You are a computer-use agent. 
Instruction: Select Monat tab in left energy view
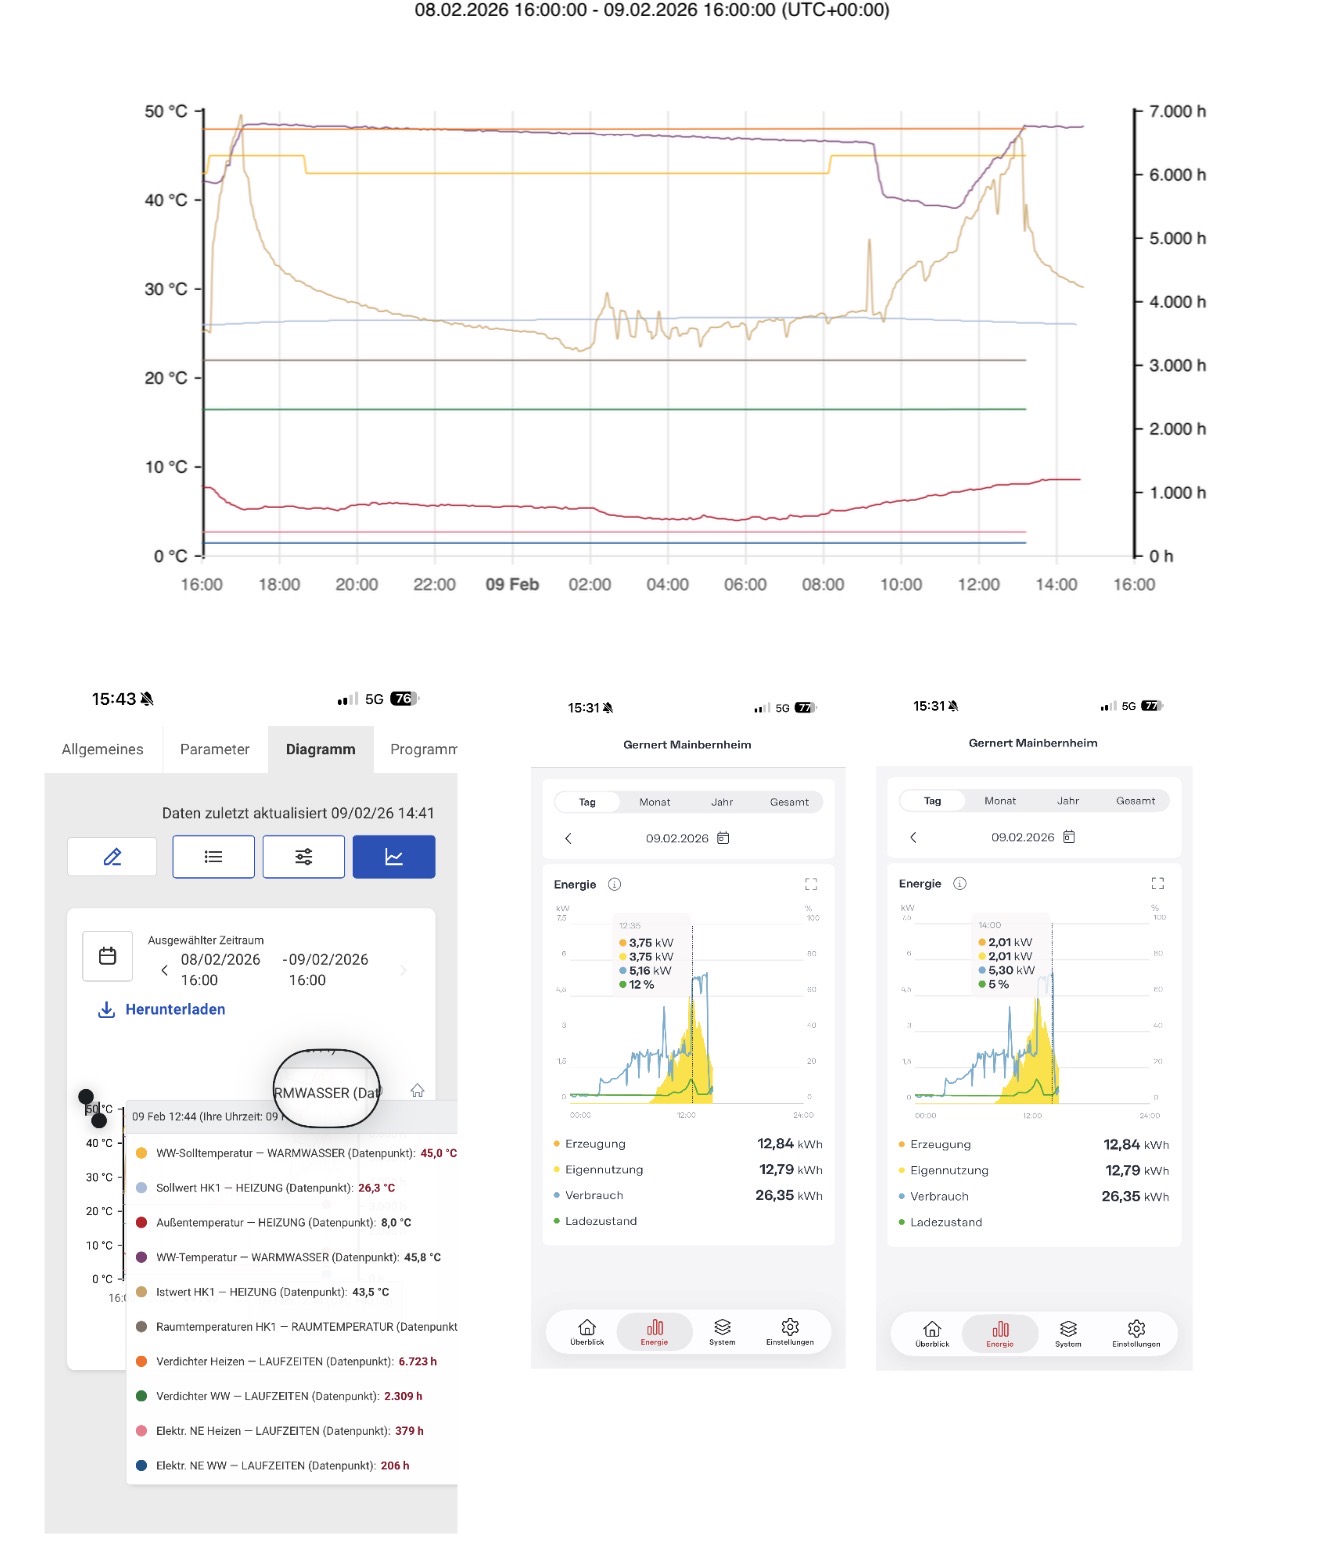(x=655, y=802)
